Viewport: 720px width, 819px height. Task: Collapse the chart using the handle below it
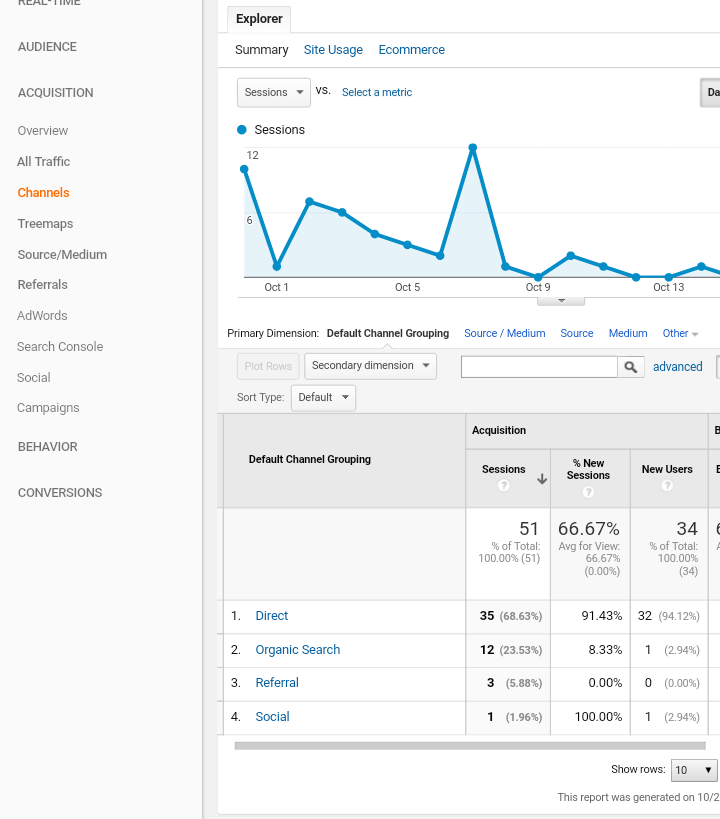tap(561, 300)
